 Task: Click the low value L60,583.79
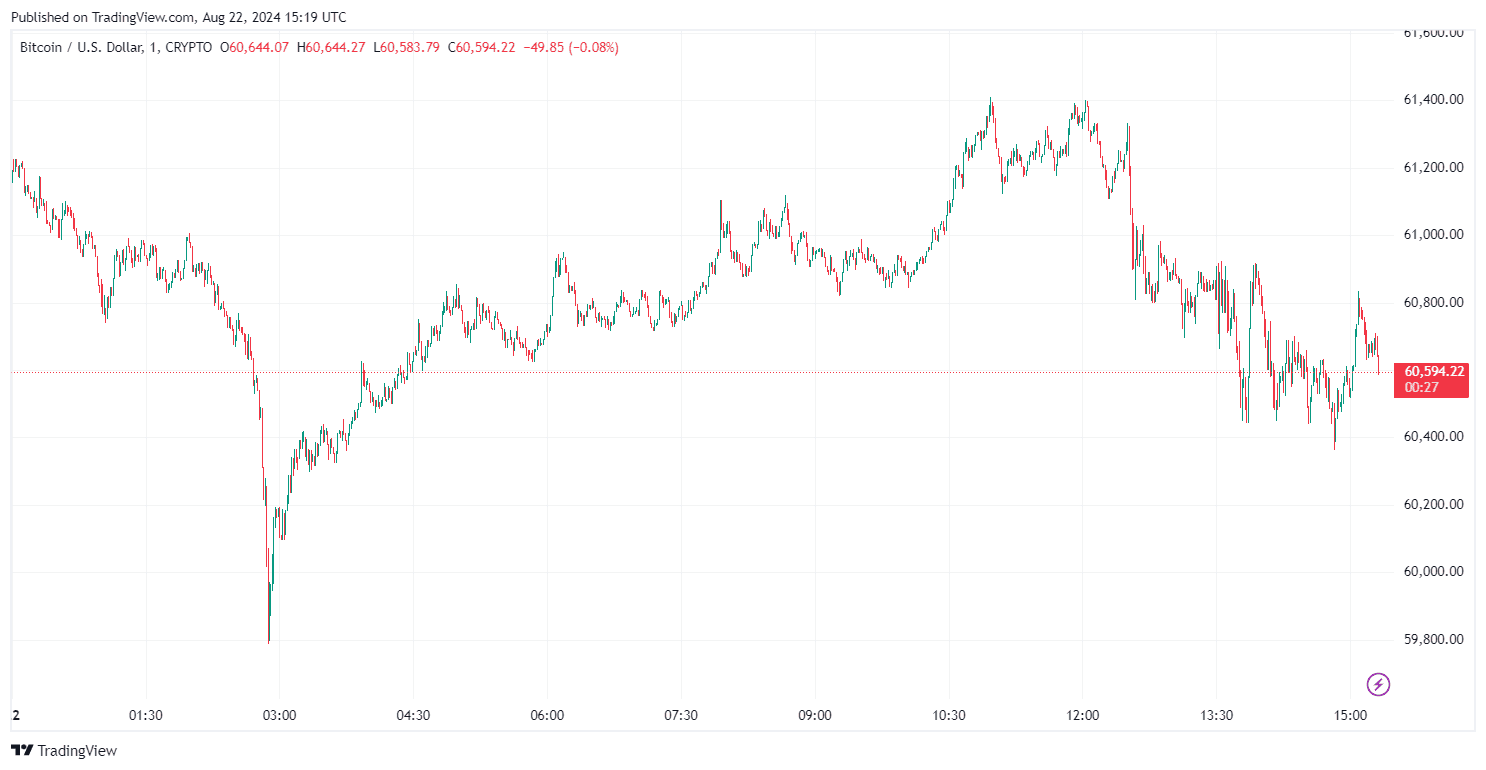tap(406, 47)
